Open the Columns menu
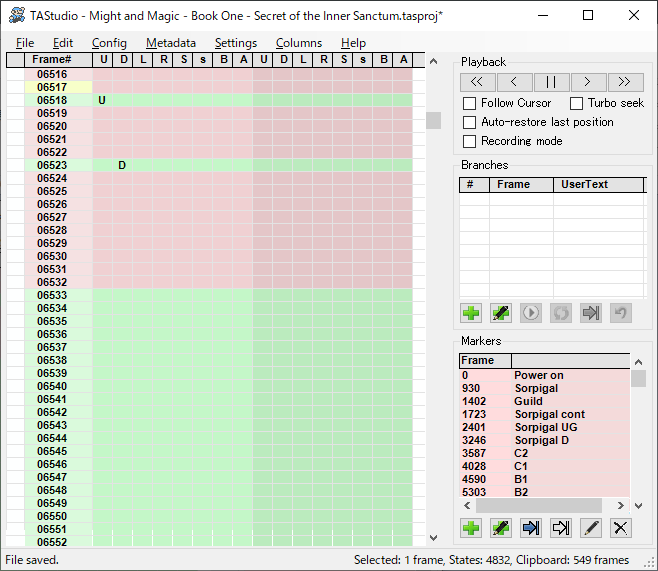The image size is (658, 571). click(298, 43)
